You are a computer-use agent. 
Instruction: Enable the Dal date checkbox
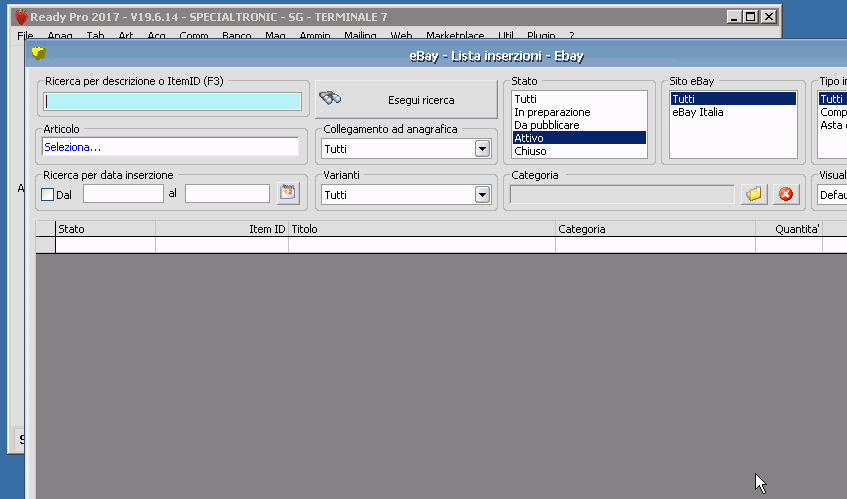tap(48, 194)
